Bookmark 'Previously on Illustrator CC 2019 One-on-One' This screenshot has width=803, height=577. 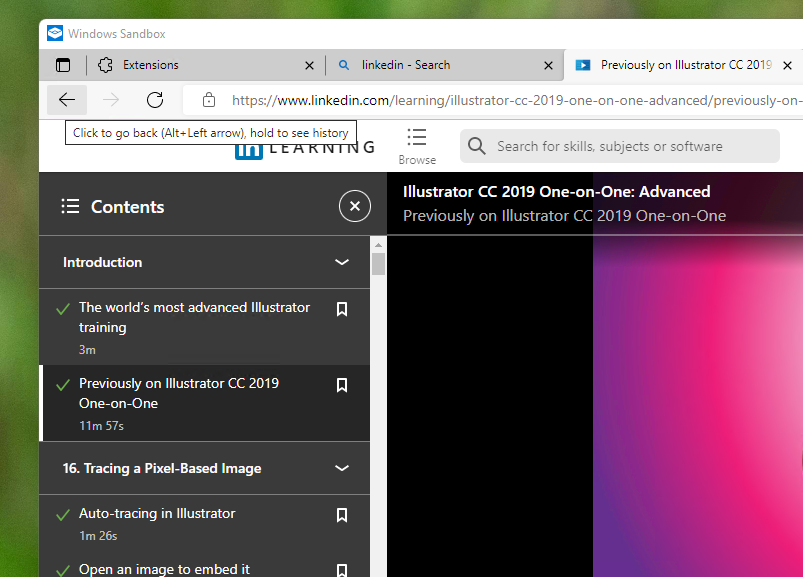pos(342,384)
